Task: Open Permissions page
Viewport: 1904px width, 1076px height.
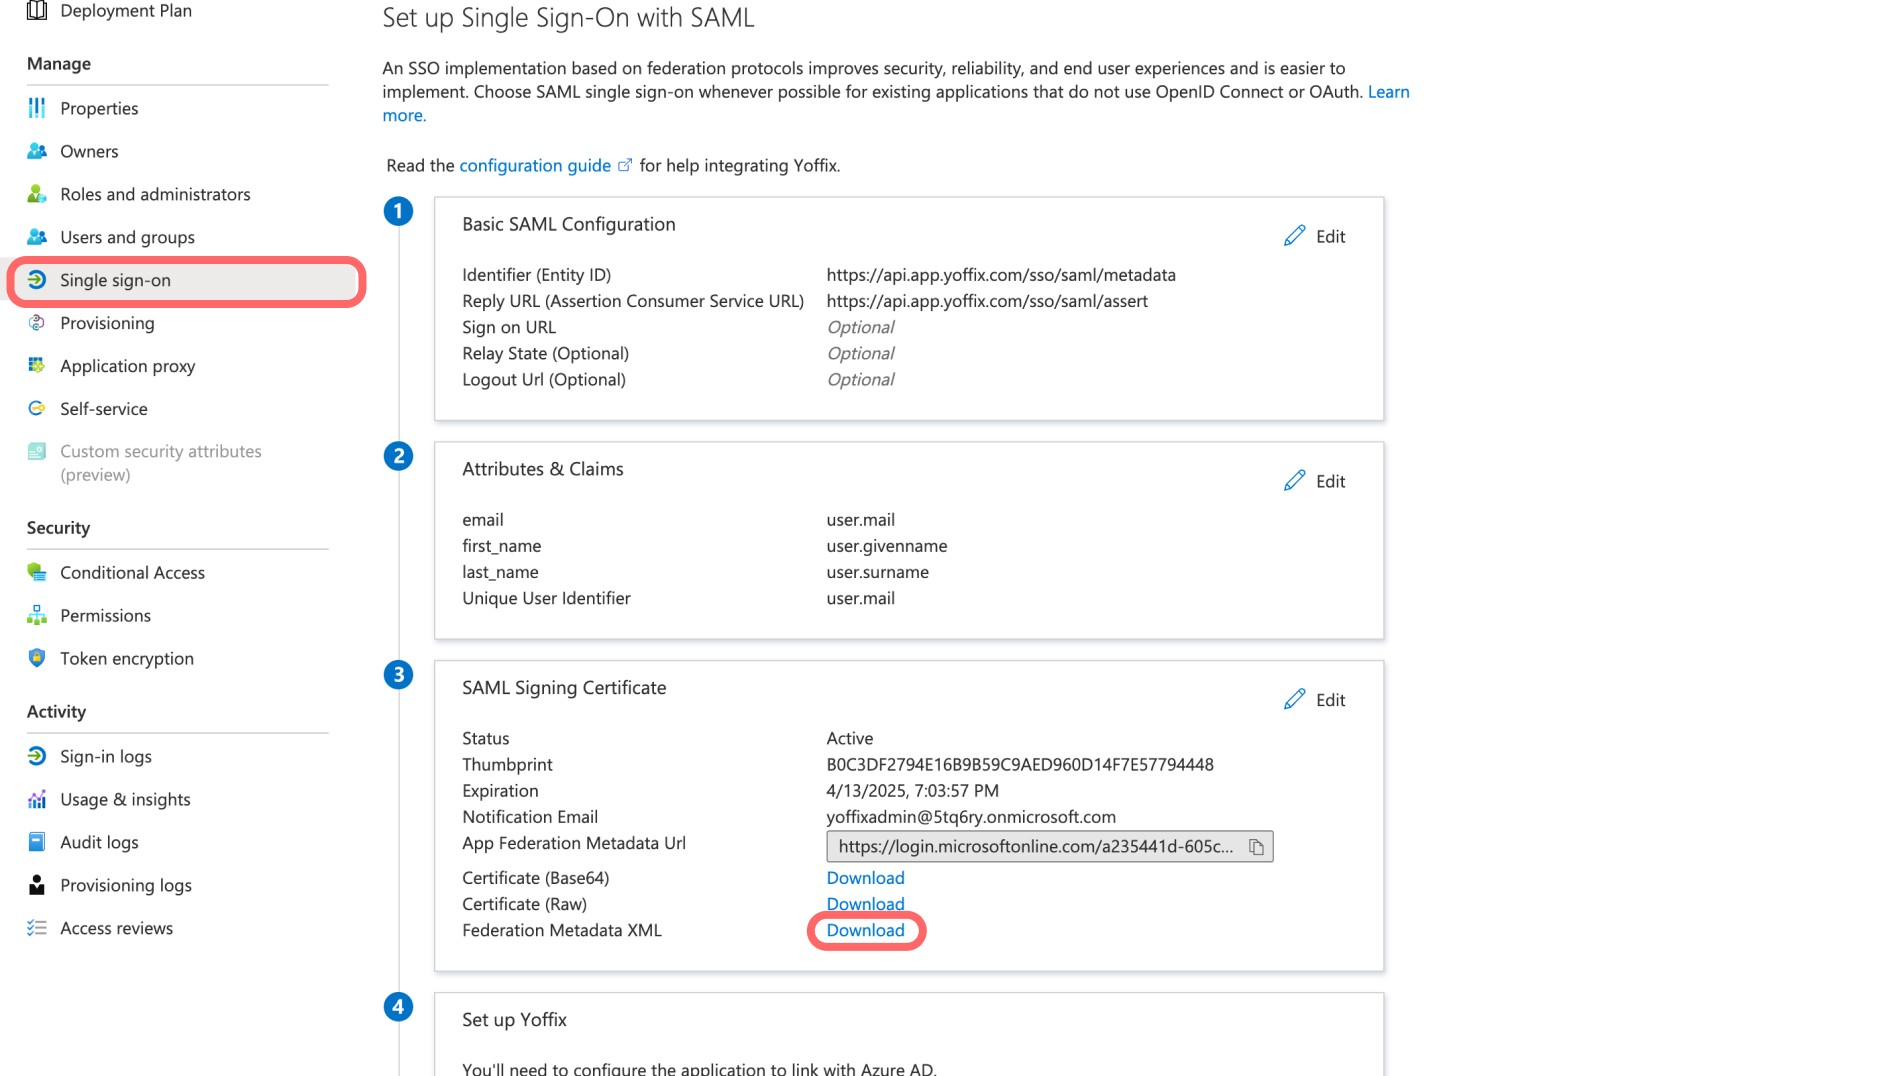Action: (x=105, y=615)
